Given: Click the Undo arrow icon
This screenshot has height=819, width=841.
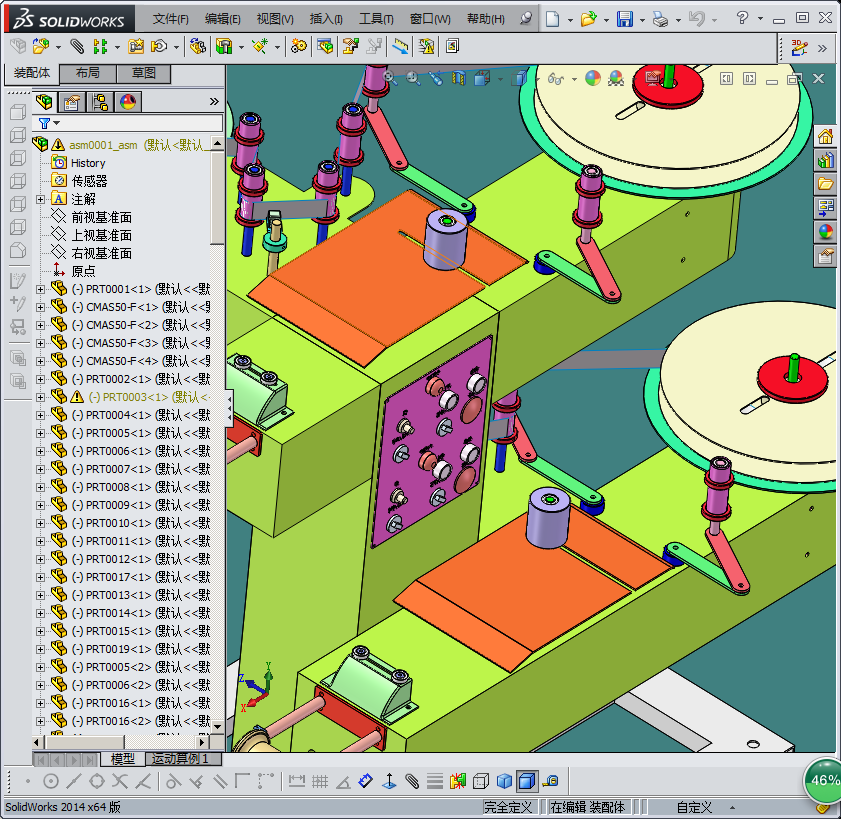Looking at the screenshot, I should tap(696, 19).
